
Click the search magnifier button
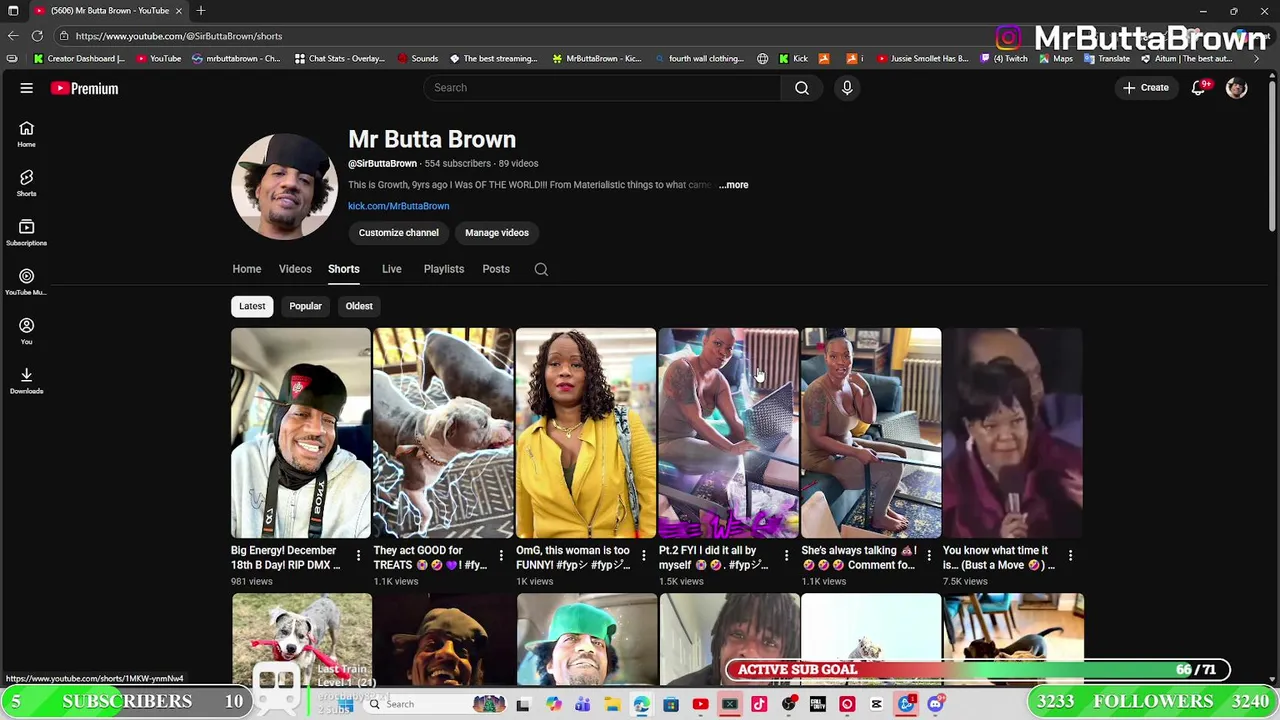click(x=802, y=88)
